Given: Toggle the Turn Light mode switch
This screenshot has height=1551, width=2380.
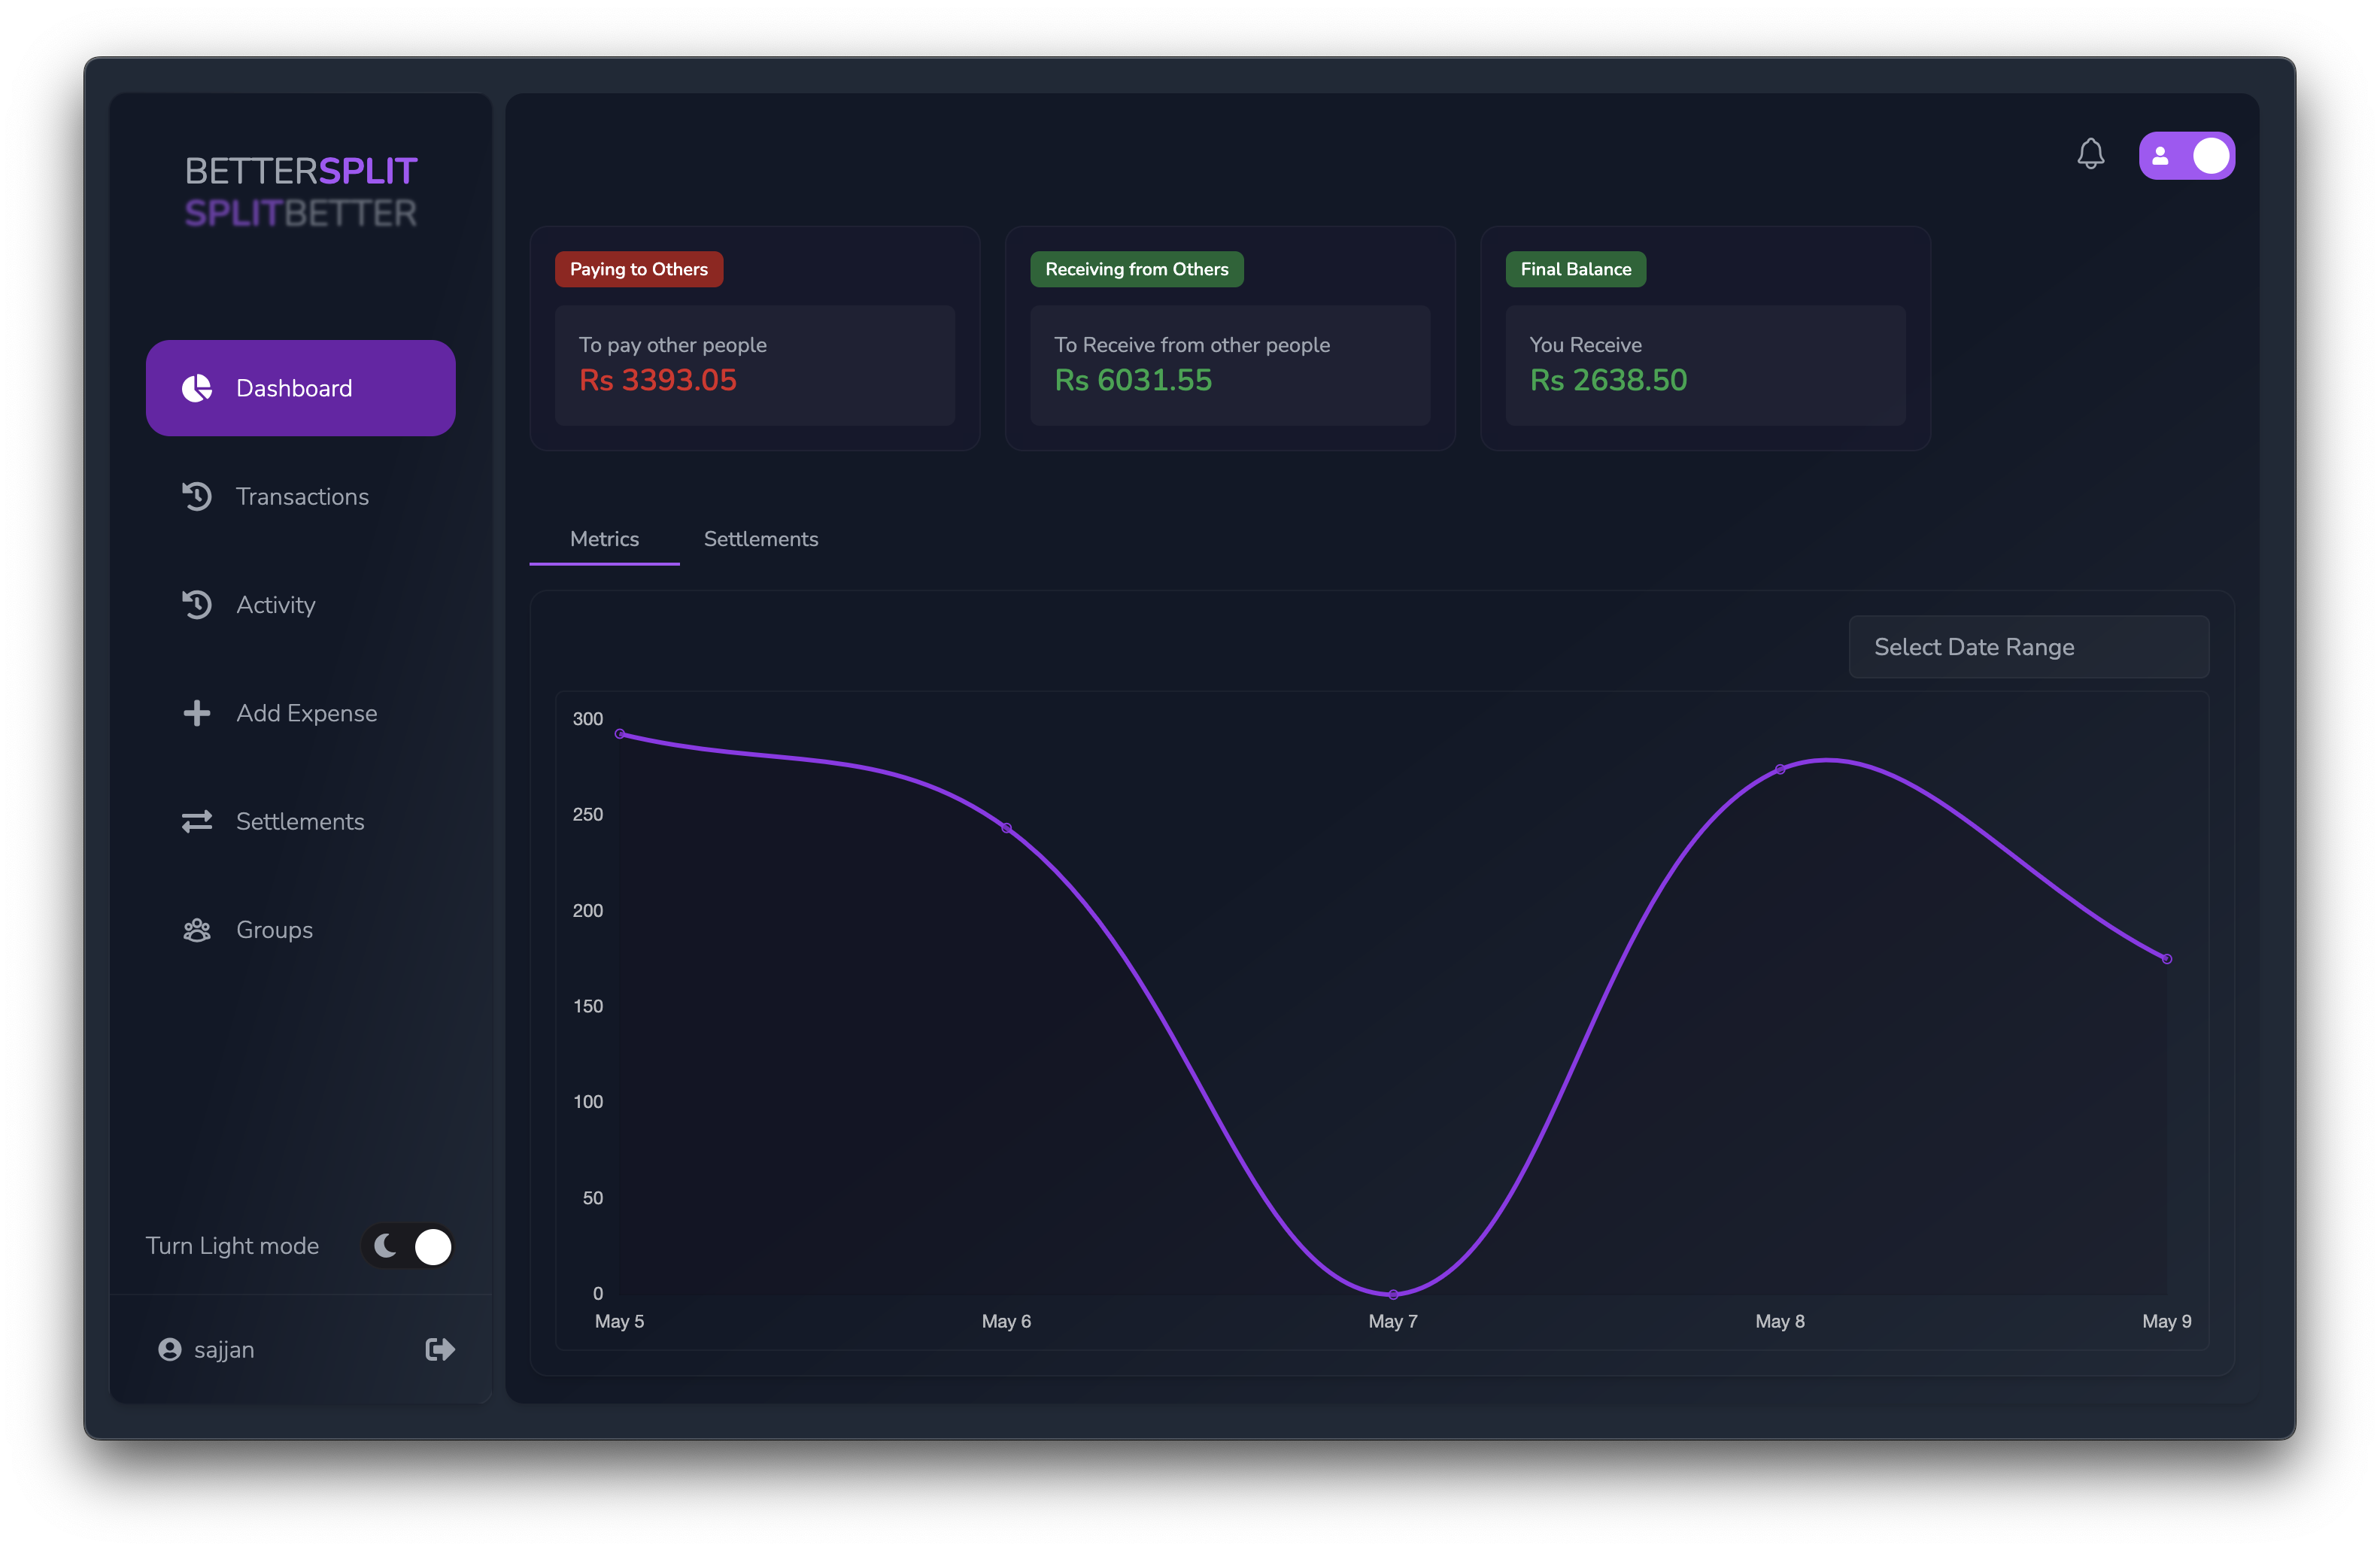Looking at the screenshot, I should tap(409, 1246).
